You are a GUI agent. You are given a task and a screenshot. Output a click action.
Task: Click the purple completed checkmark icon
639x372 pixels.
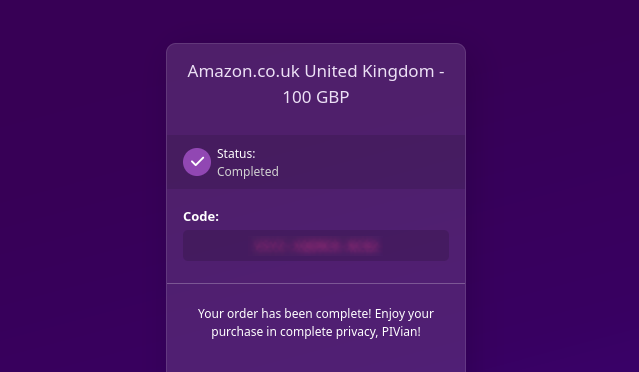coord(197,162)
